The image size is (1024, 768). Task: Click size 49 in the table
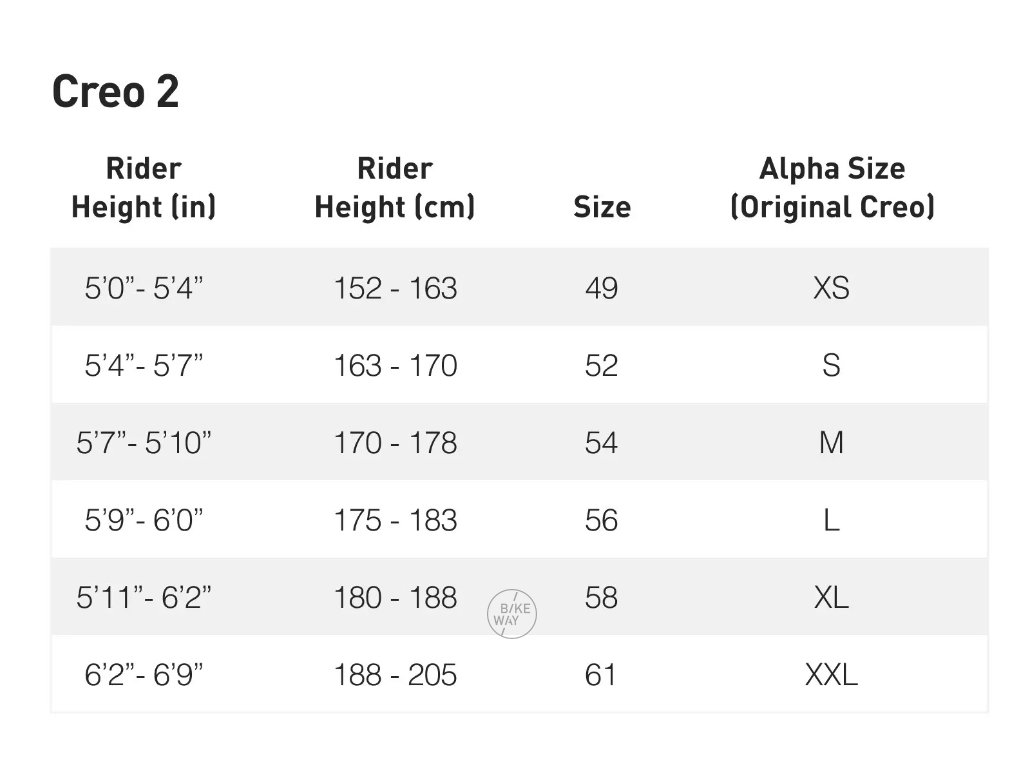click(x=602, y=288)
